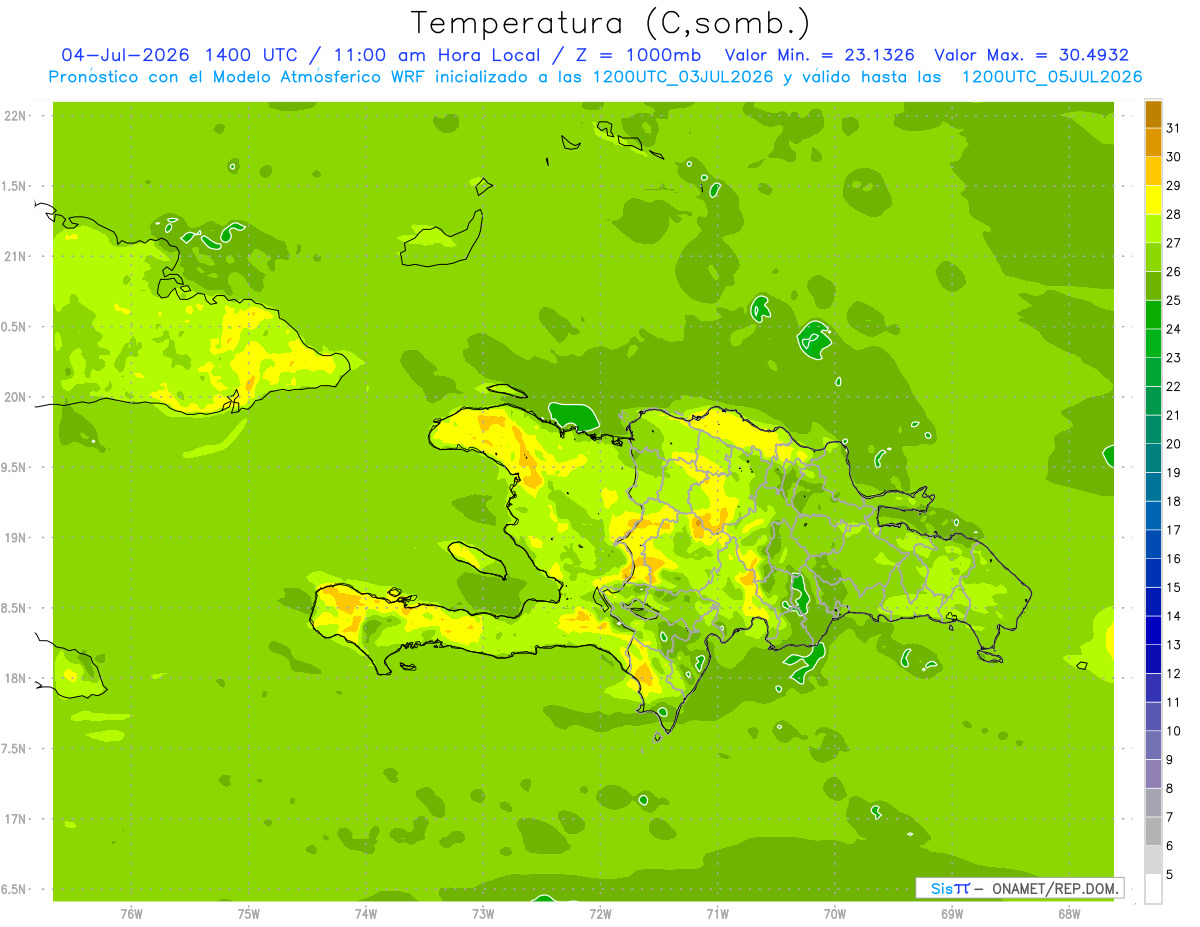The height and width of the screenshot is (927, 1200).
Task: Pick the purple colorbar band between 9 and 10
Action: click(1153, 745)
